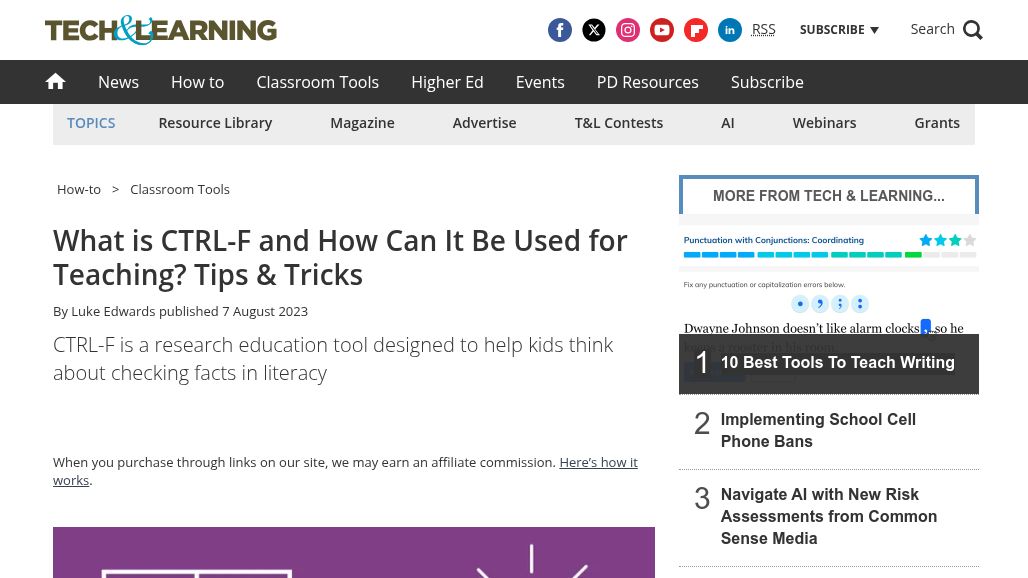Click the purple article hero image

pyautogui.click(x=354, y=552)
